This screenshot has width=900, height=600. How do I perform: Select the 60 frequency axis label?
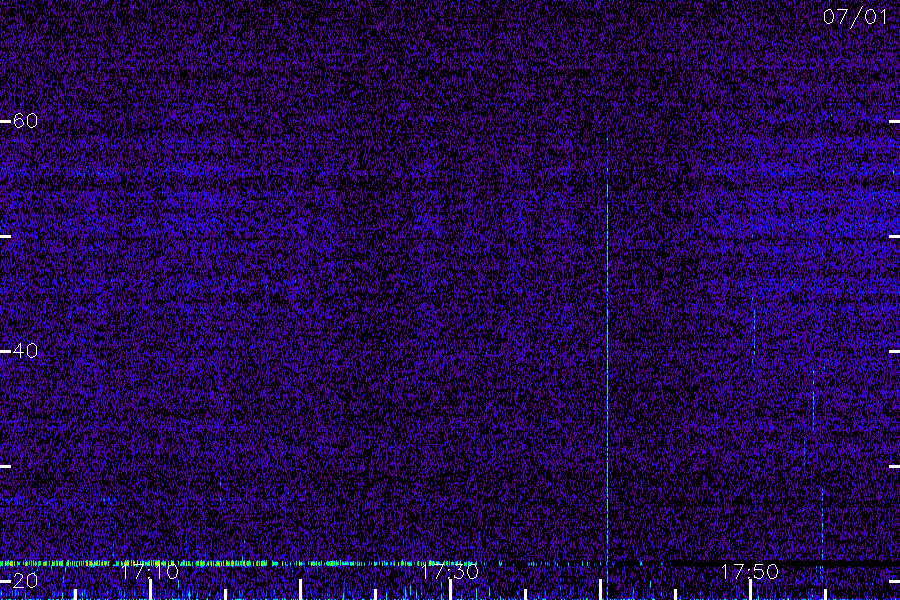pos(25,121)
